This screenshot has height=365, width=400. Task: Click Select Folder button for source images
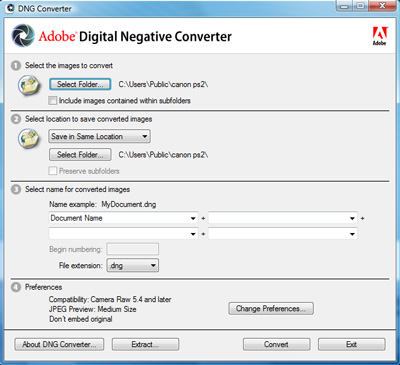(80, 84)
